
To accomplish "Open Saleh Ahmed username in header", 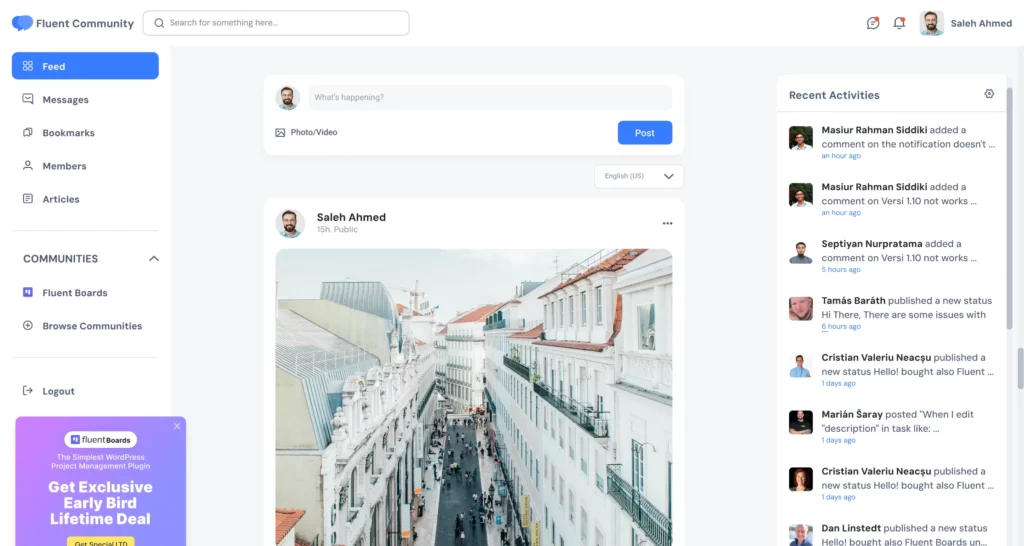I will [981, 23].
